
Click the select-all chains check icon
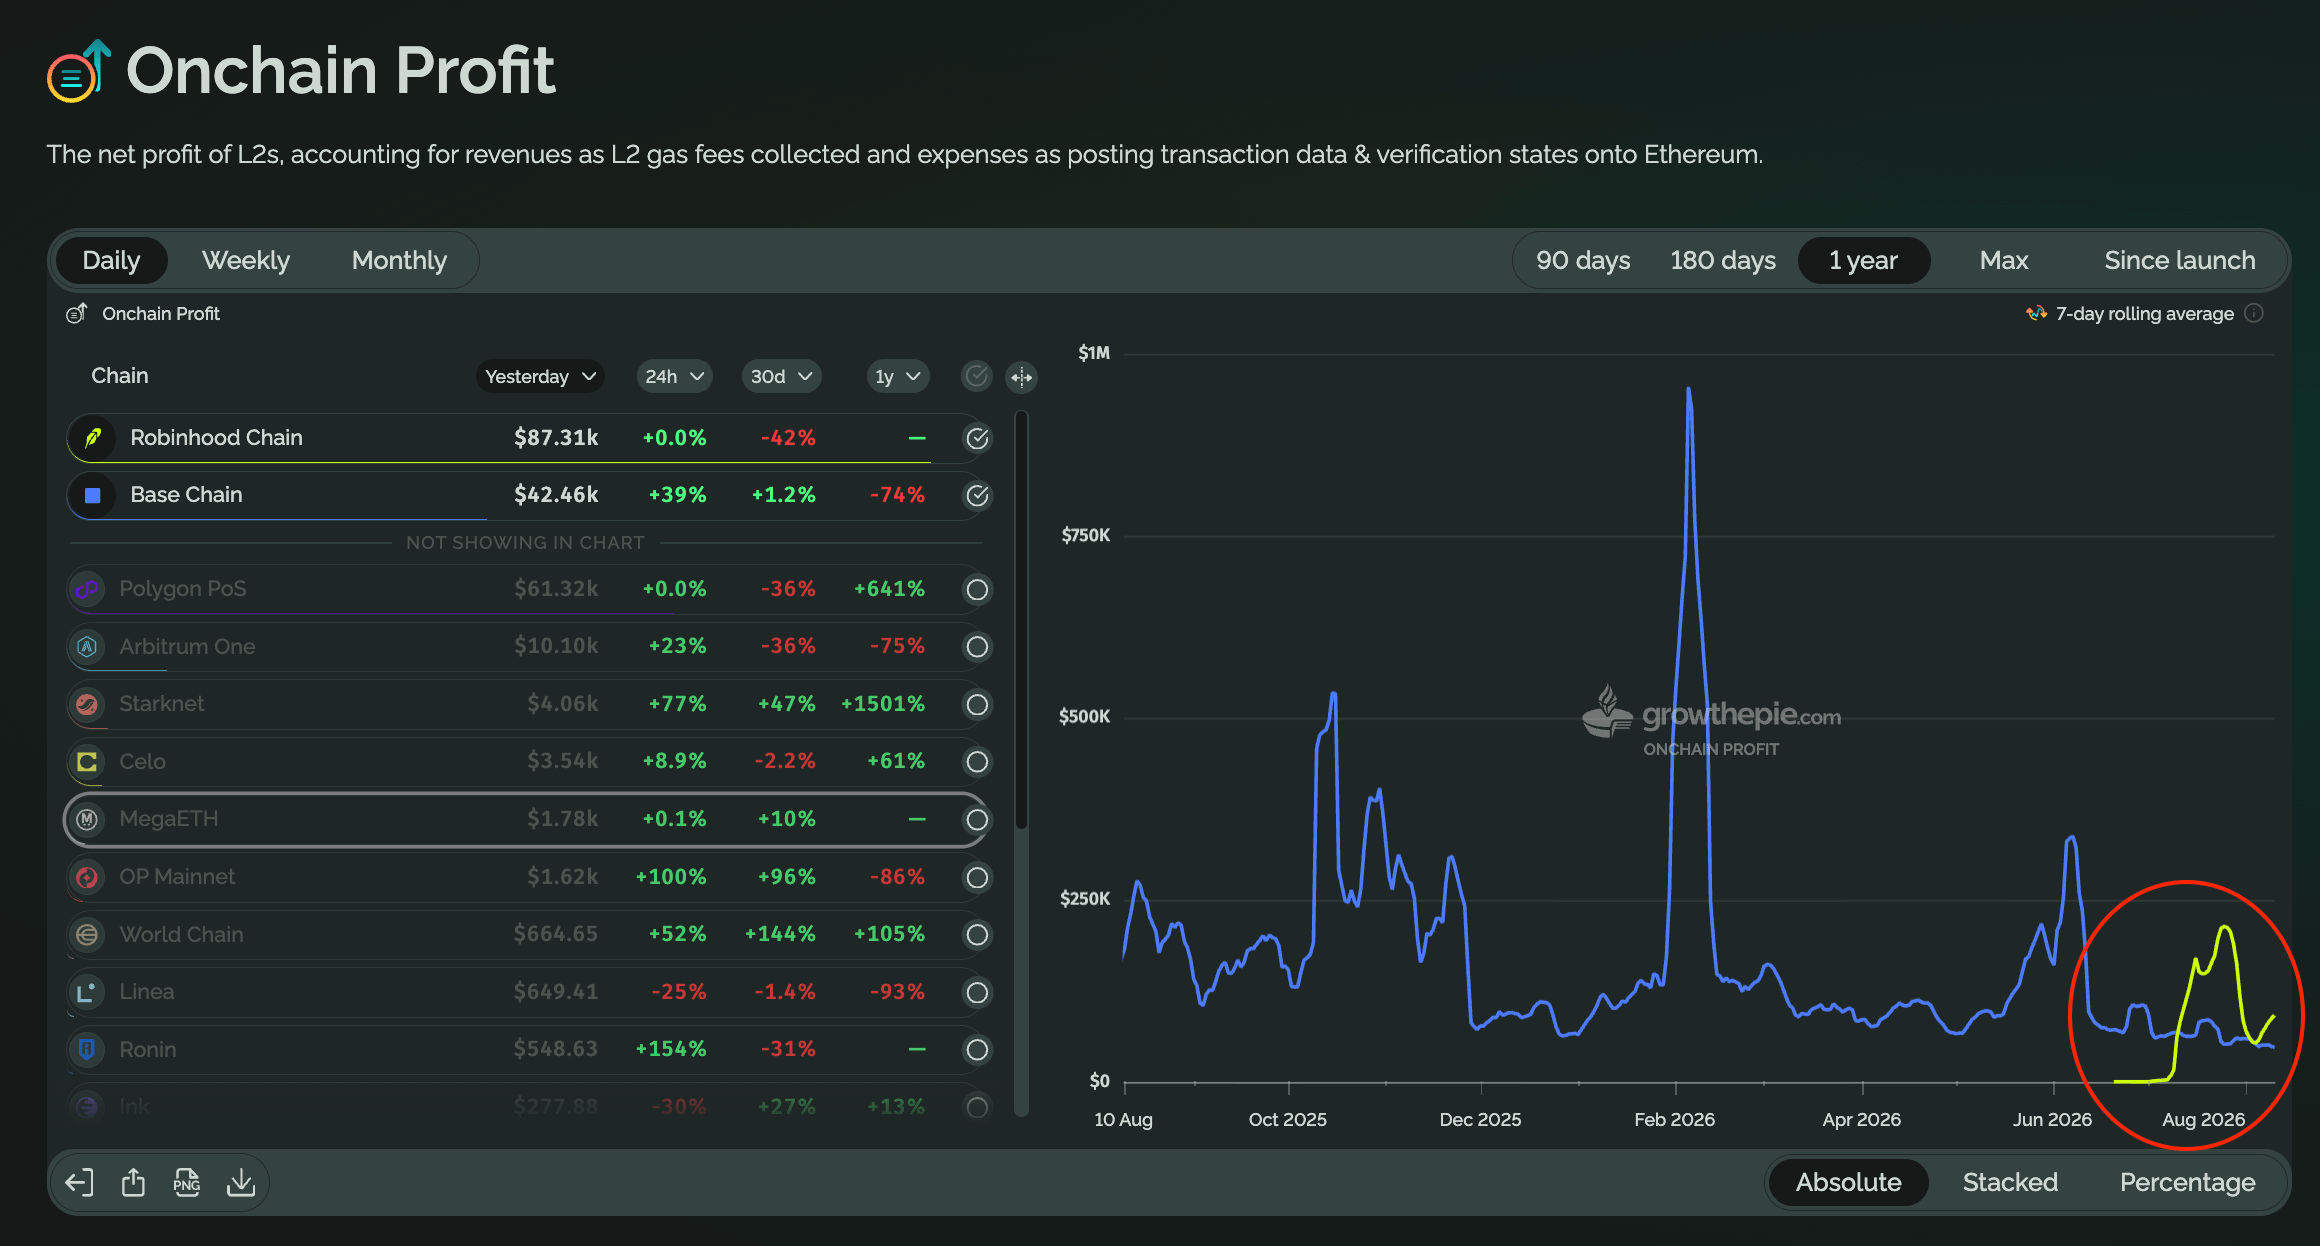click(977, 377)
